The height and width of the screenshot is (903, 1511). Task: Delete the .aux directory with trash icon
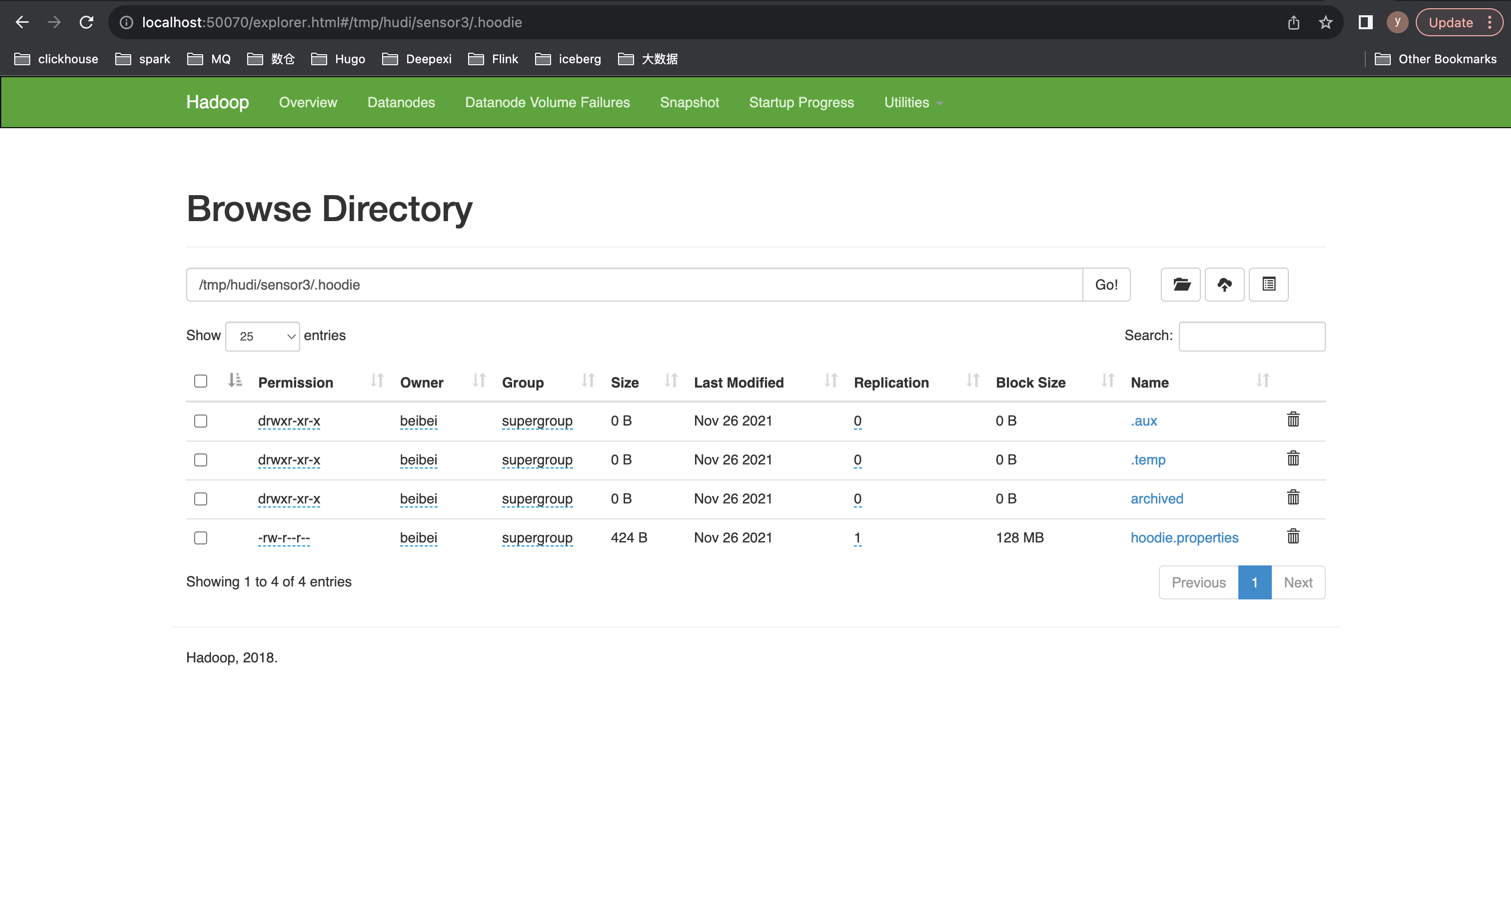pos(1293,420)
